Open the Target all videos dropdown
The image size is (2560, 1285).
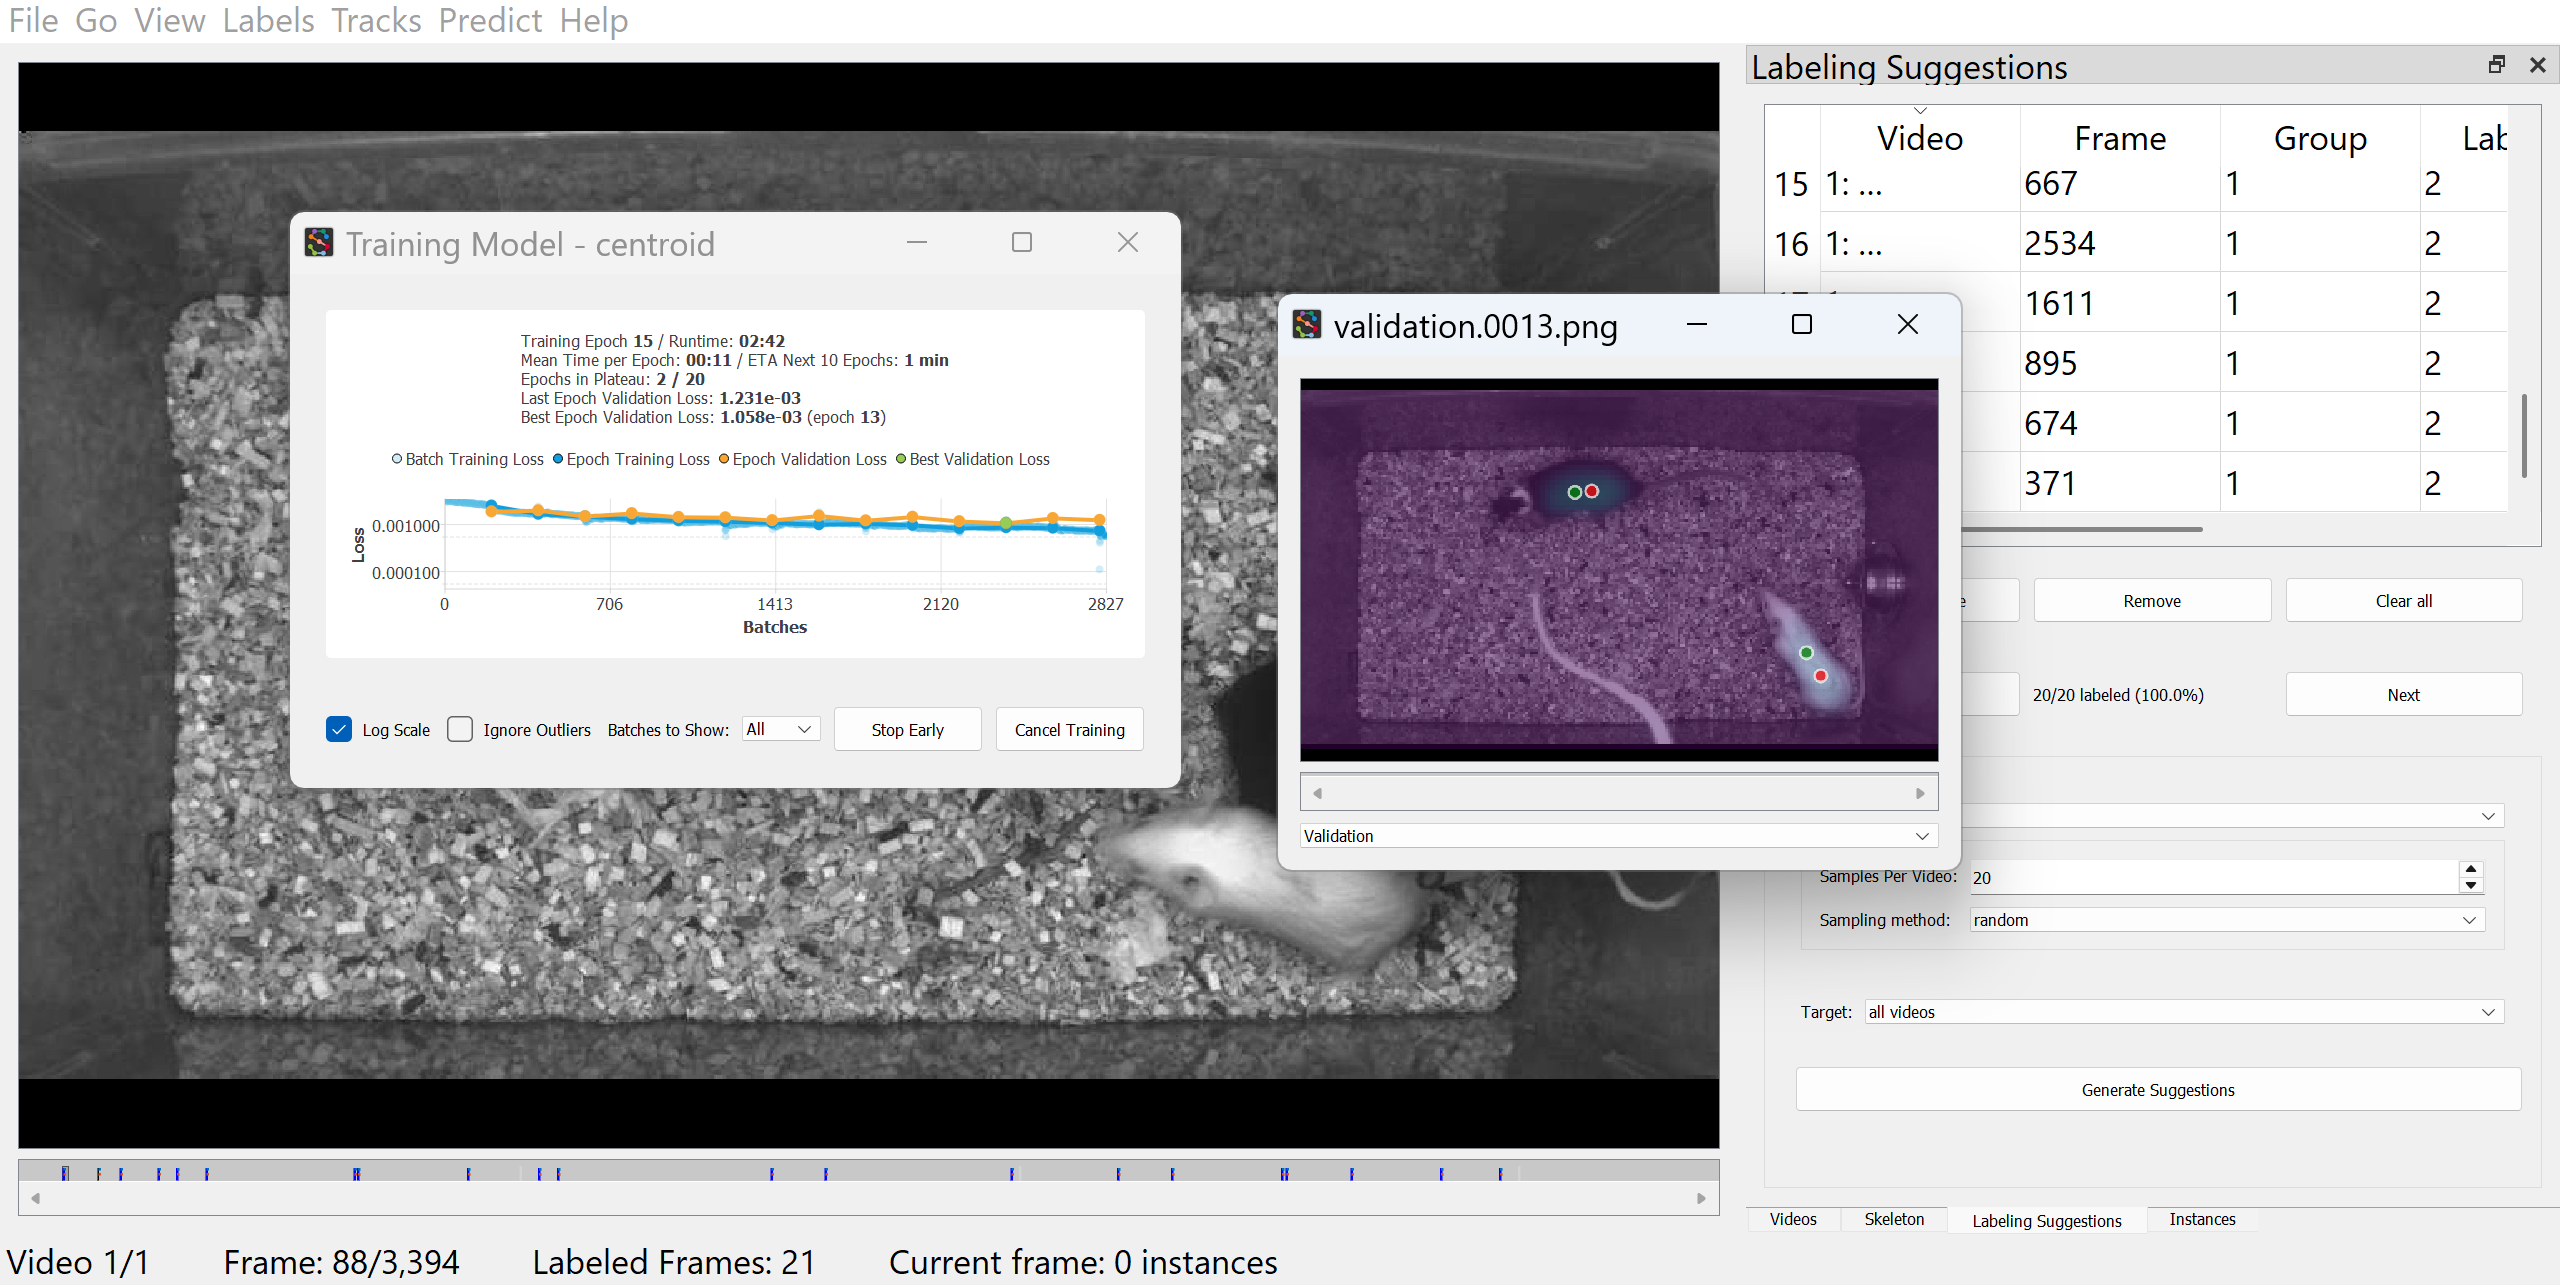click(x=2183, y=1012)
